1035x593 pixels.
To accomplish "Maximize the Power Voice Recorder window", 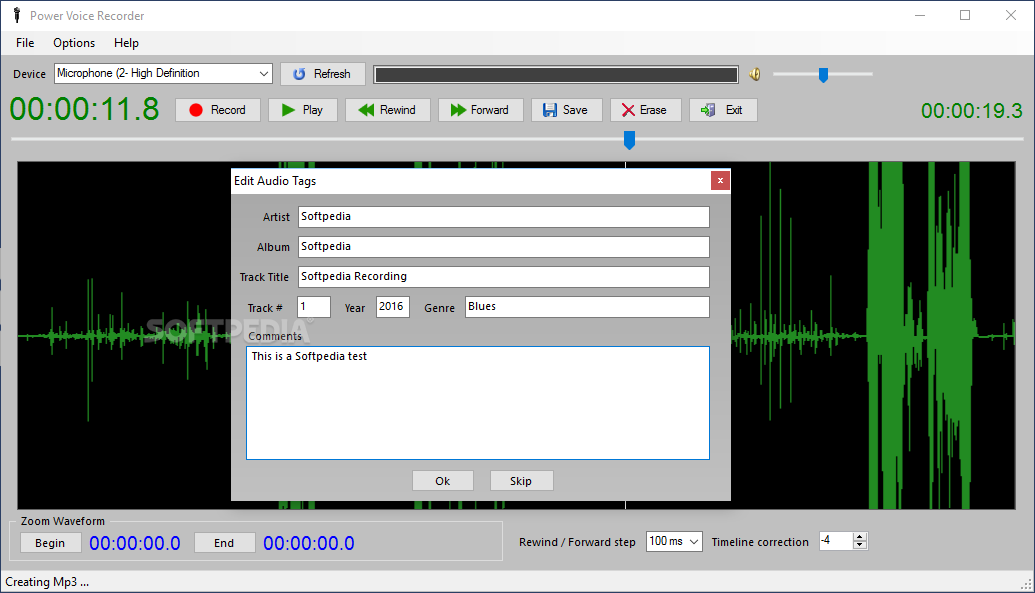I will (965, 15).
